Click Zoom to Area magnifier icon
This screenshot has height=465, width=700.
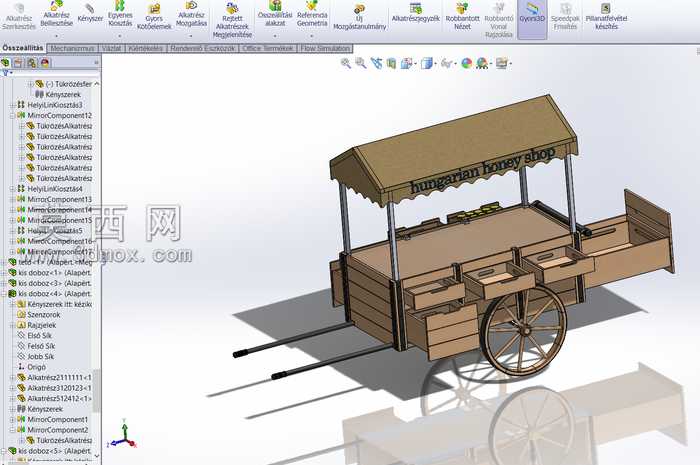361,63
